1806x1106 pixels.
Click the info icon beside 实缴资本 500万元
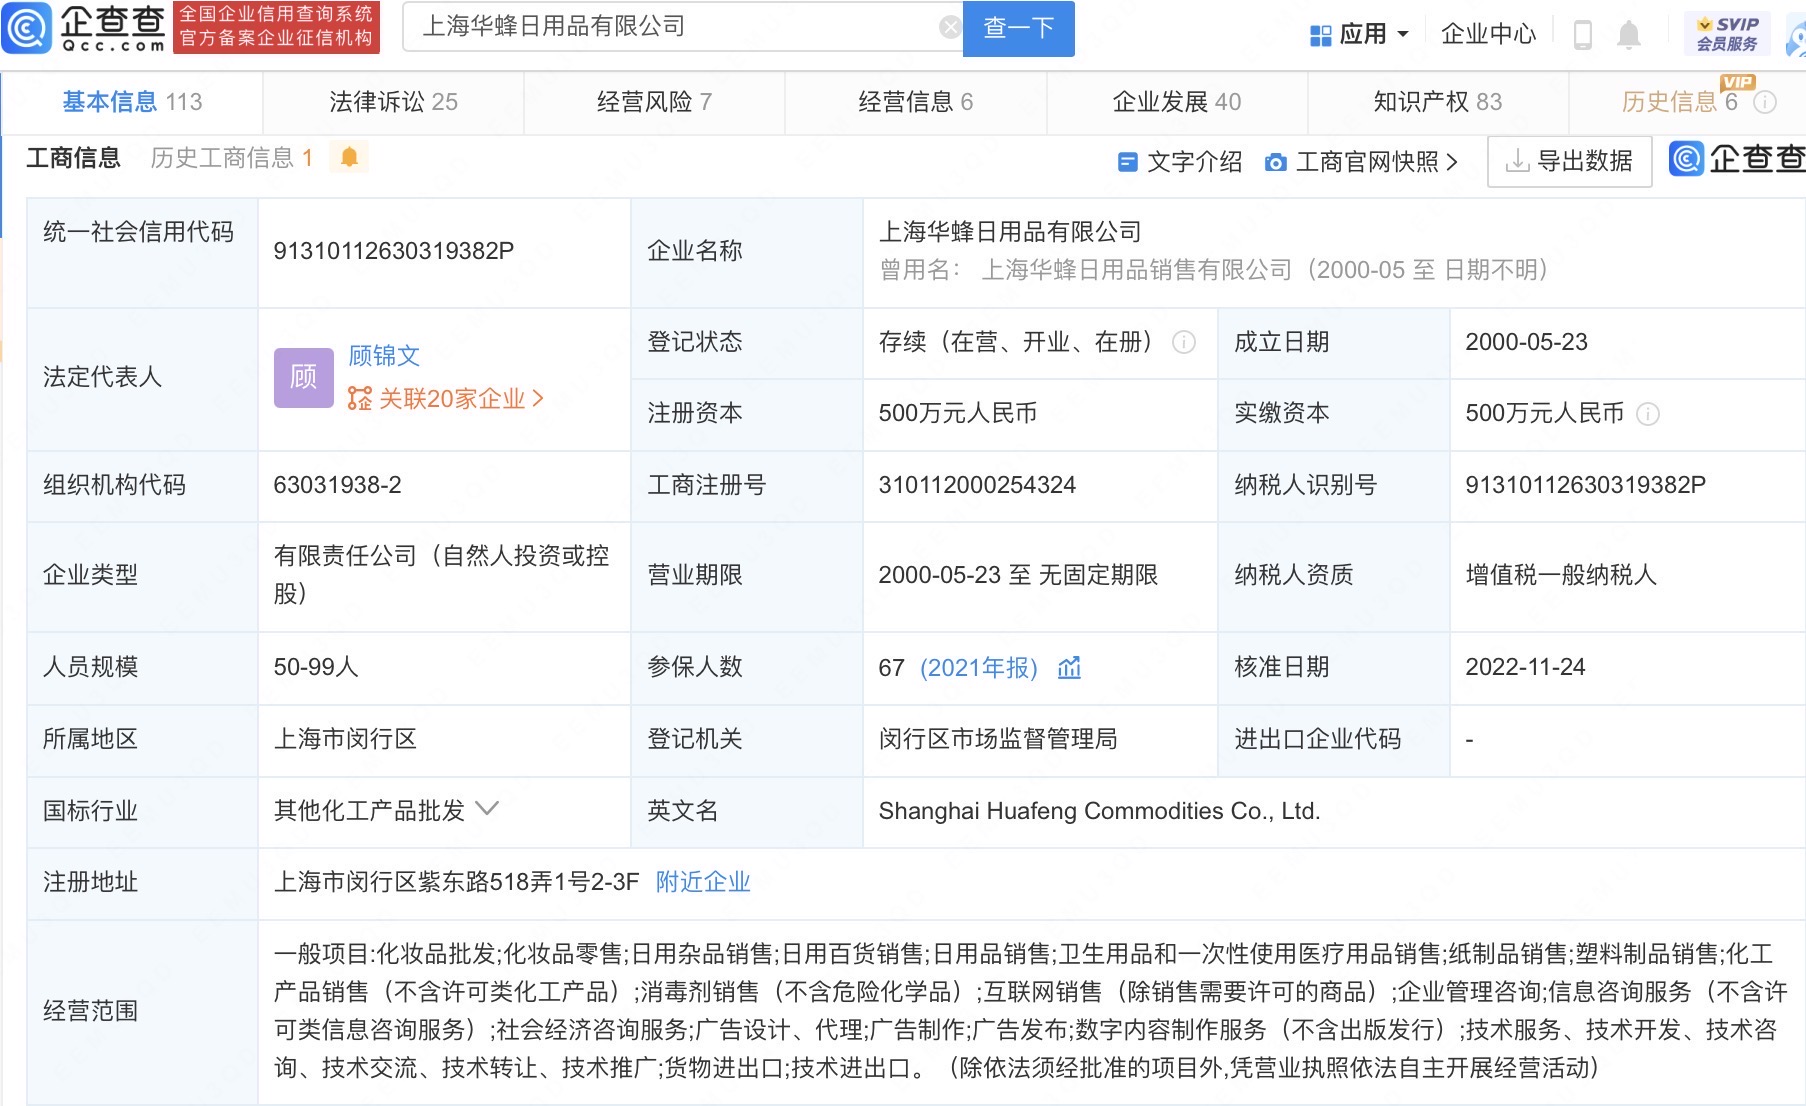pyautogui.click(x=1647, y=414)
